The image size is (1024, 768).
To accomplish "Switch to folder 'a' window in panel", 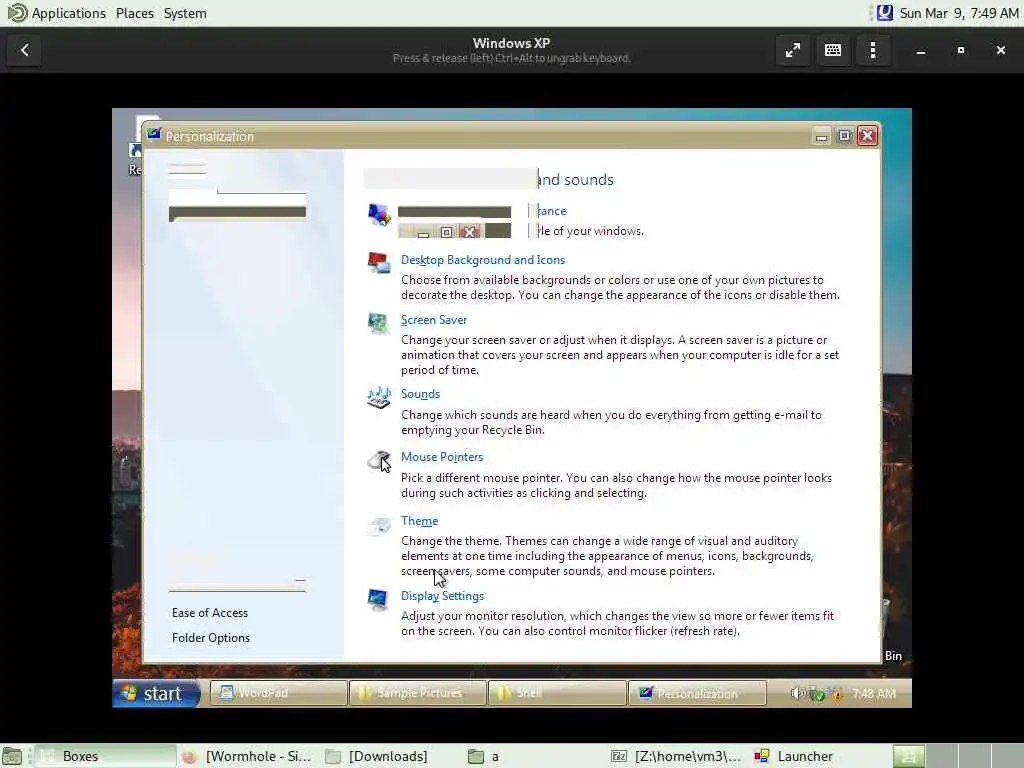I will click(532, 756).
